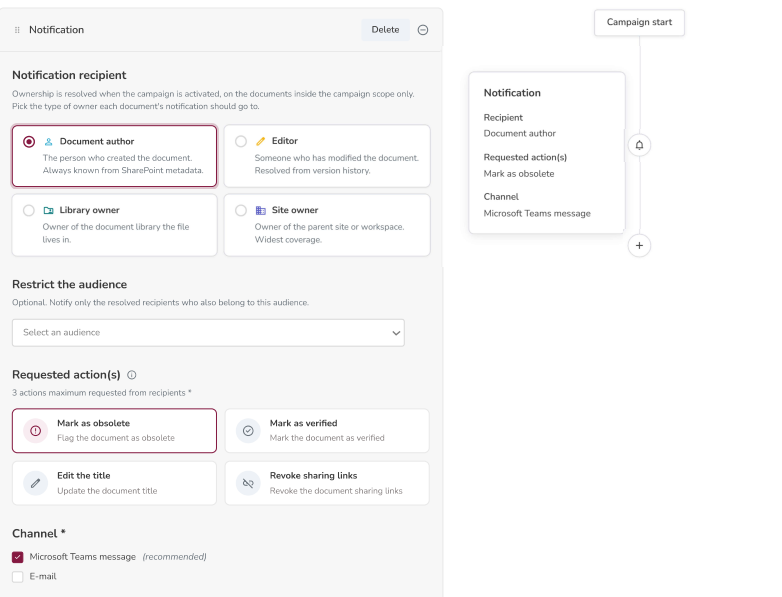
Task: Delete the Notification step
Action: (x=385, y=30)
